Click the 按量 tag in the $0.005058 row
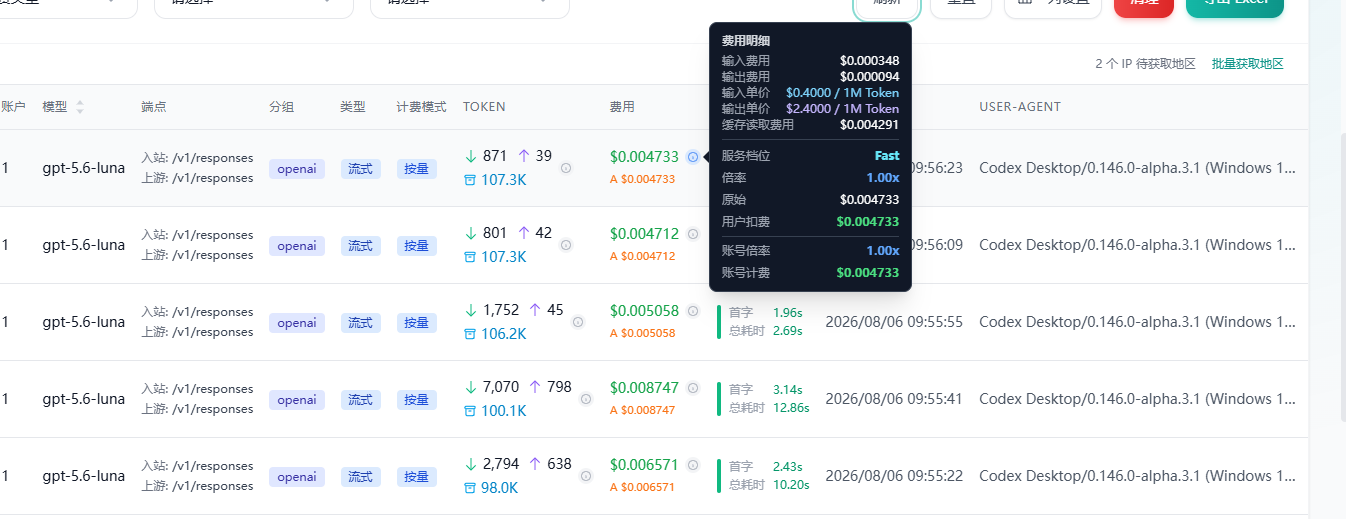The height and width of the screenshot is (519, 1346). [416, 323]
